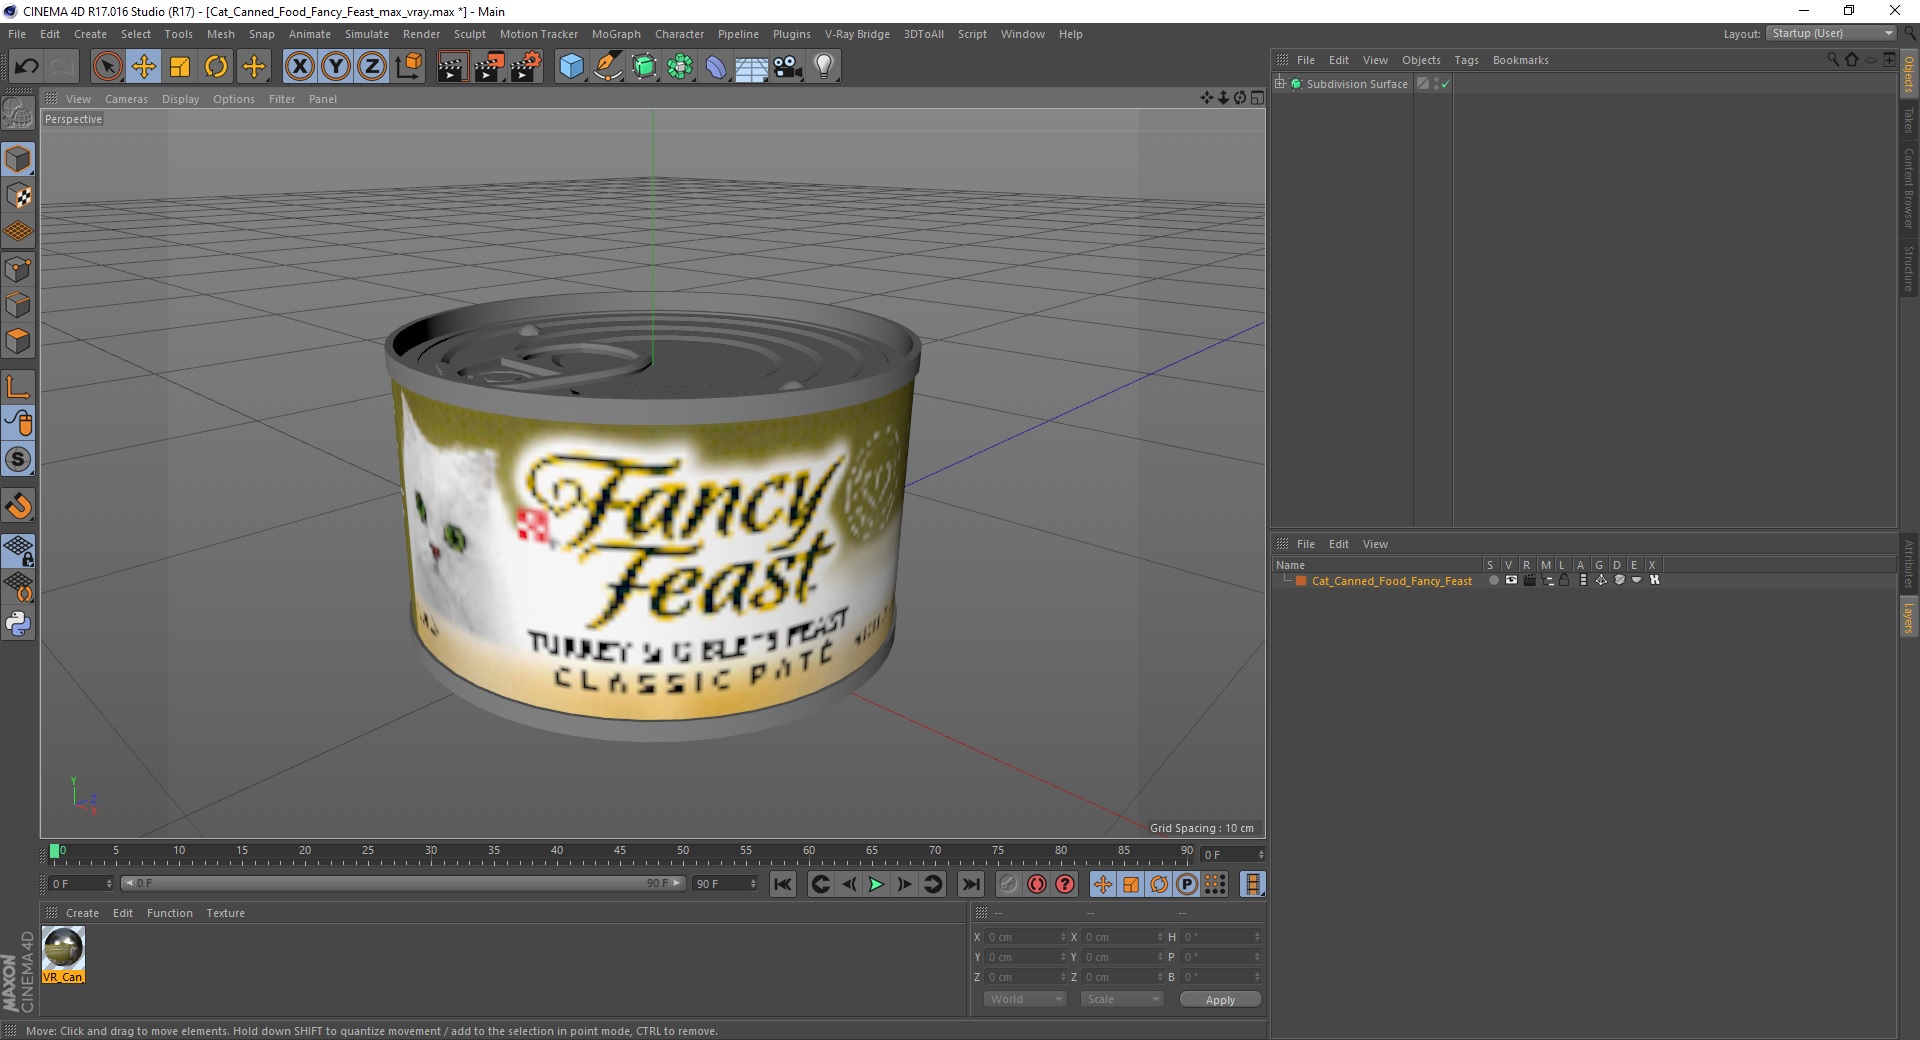1920x1040 pixels.
Task: Enable Axis mode tool
Action: (18, 387)
